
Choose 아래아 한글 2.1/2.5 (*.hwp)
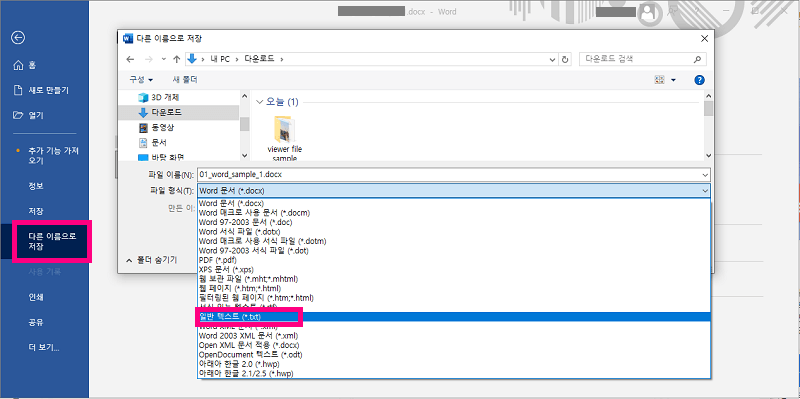pyautogui.click(x=454, y=373)
